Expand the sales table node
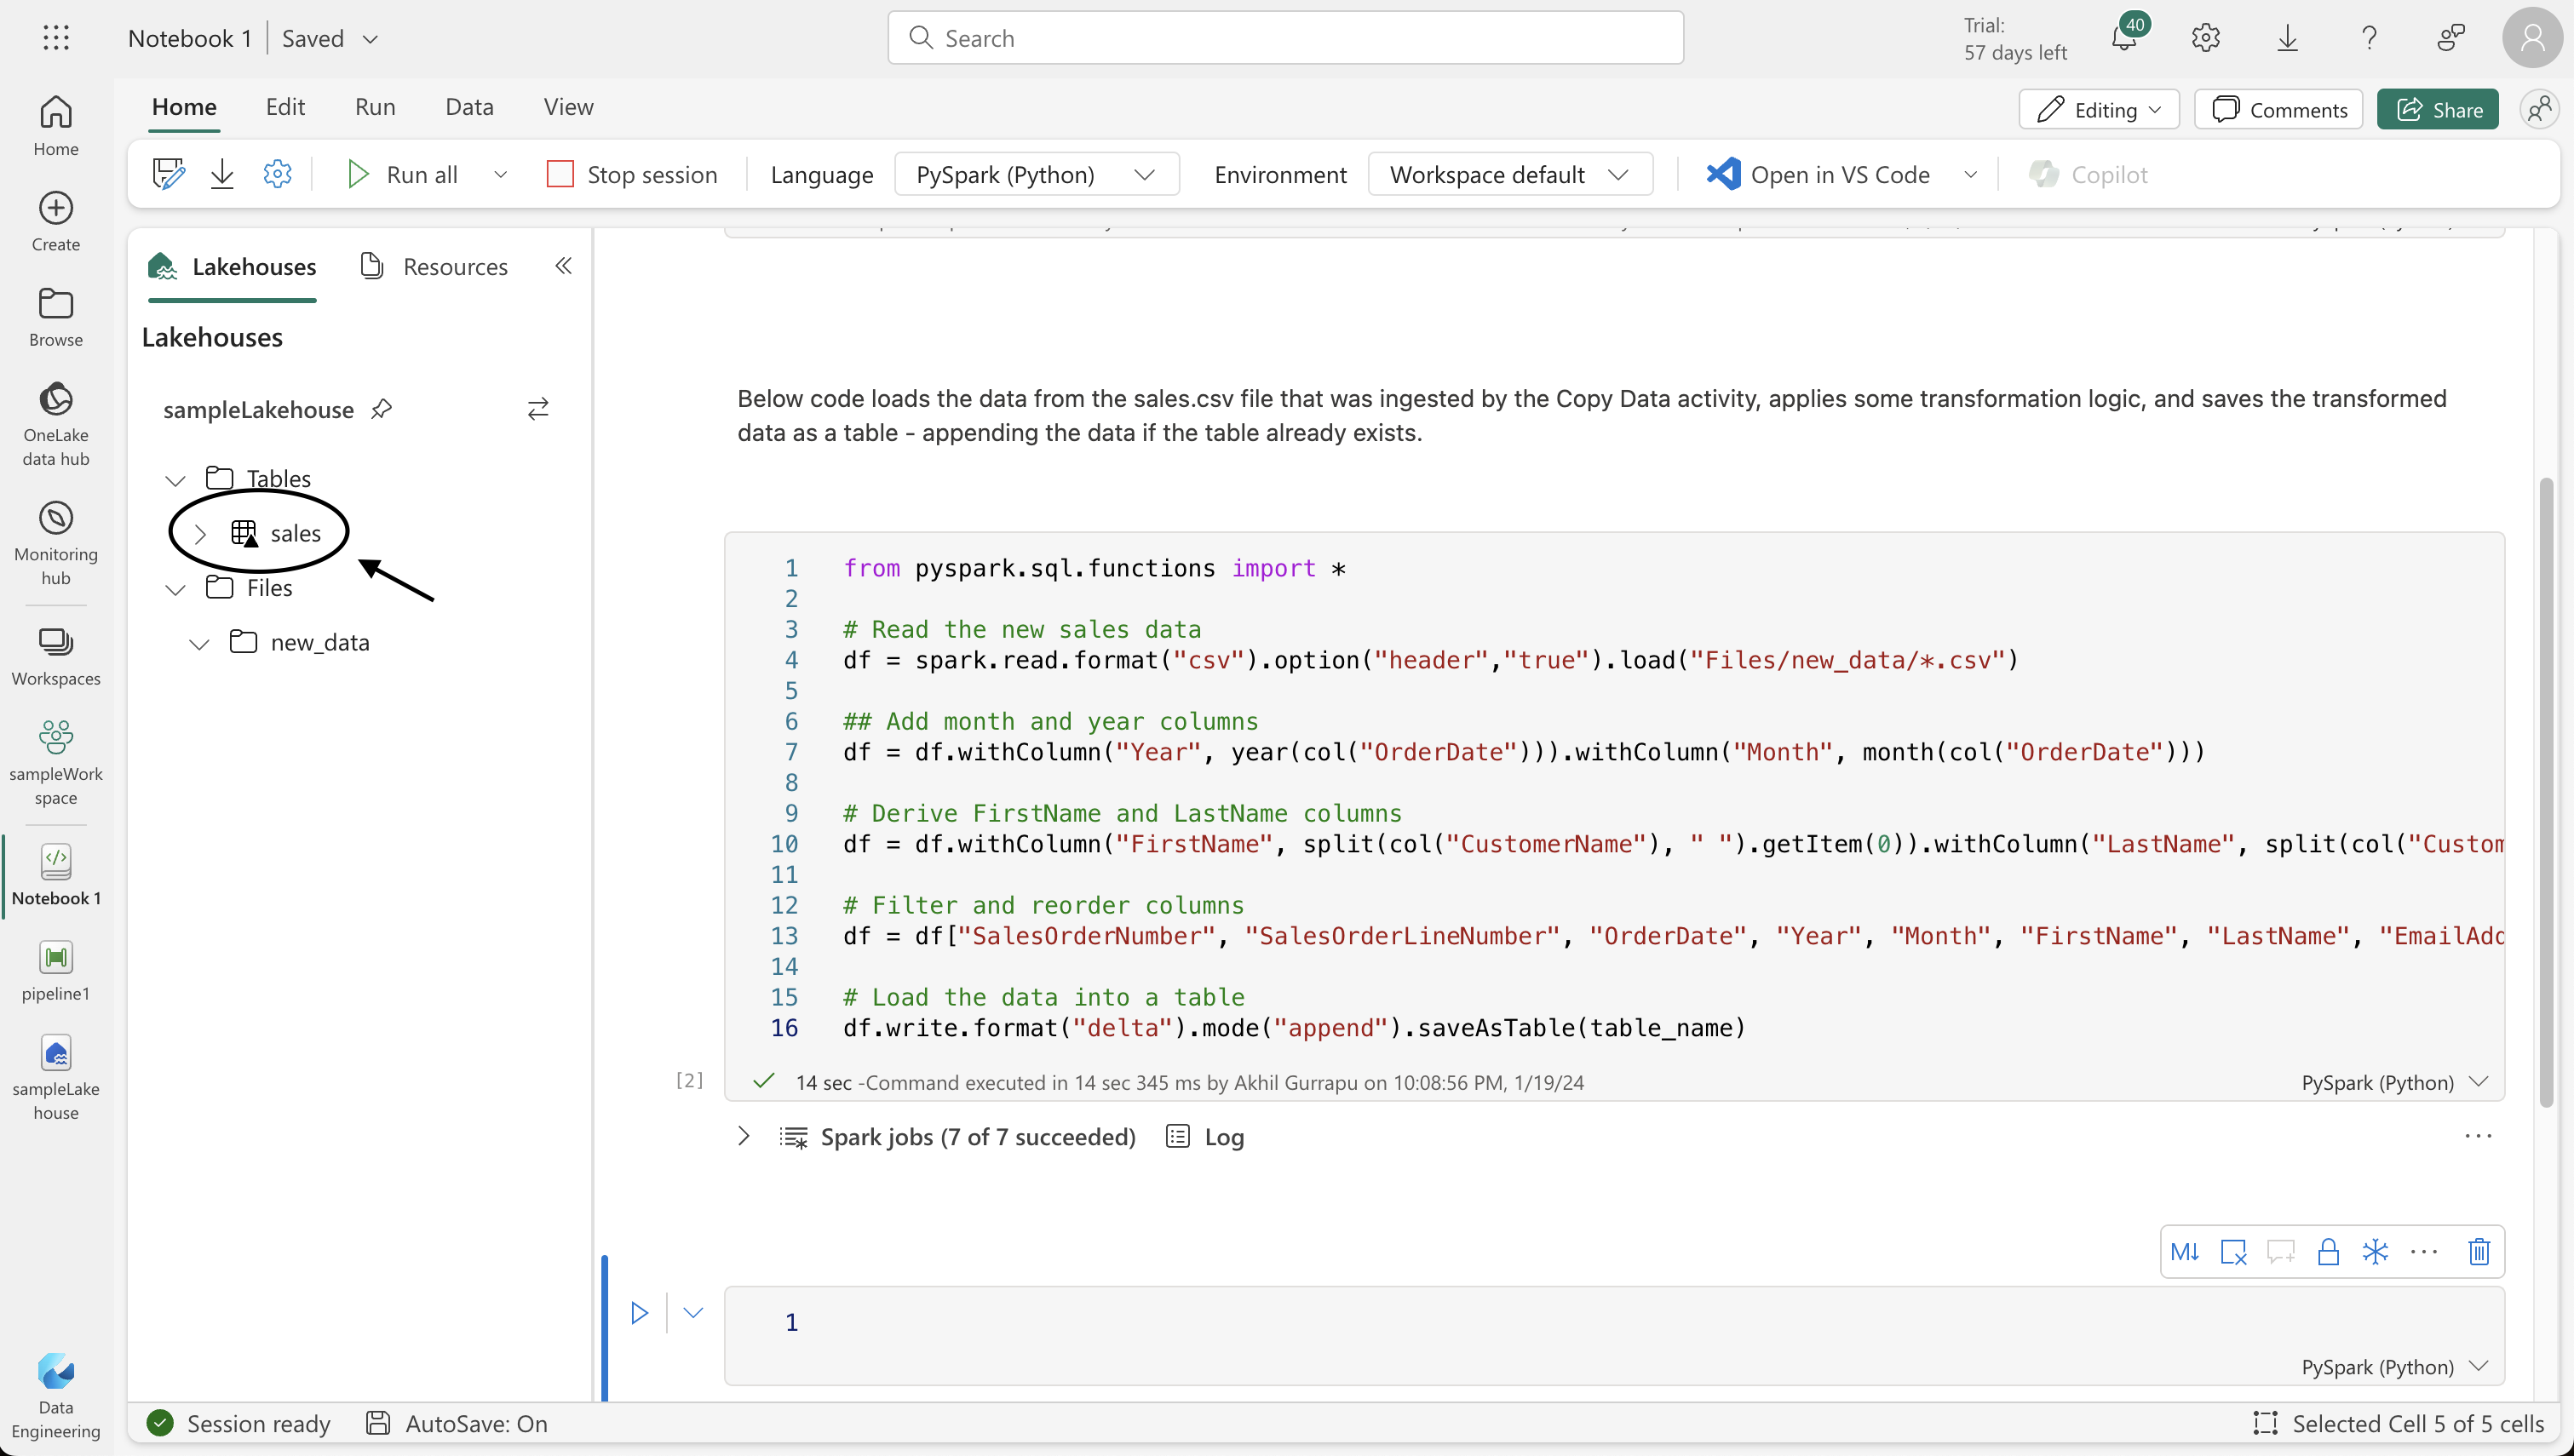Viewport: 2574px width, 1456px height. click(199, 534)
